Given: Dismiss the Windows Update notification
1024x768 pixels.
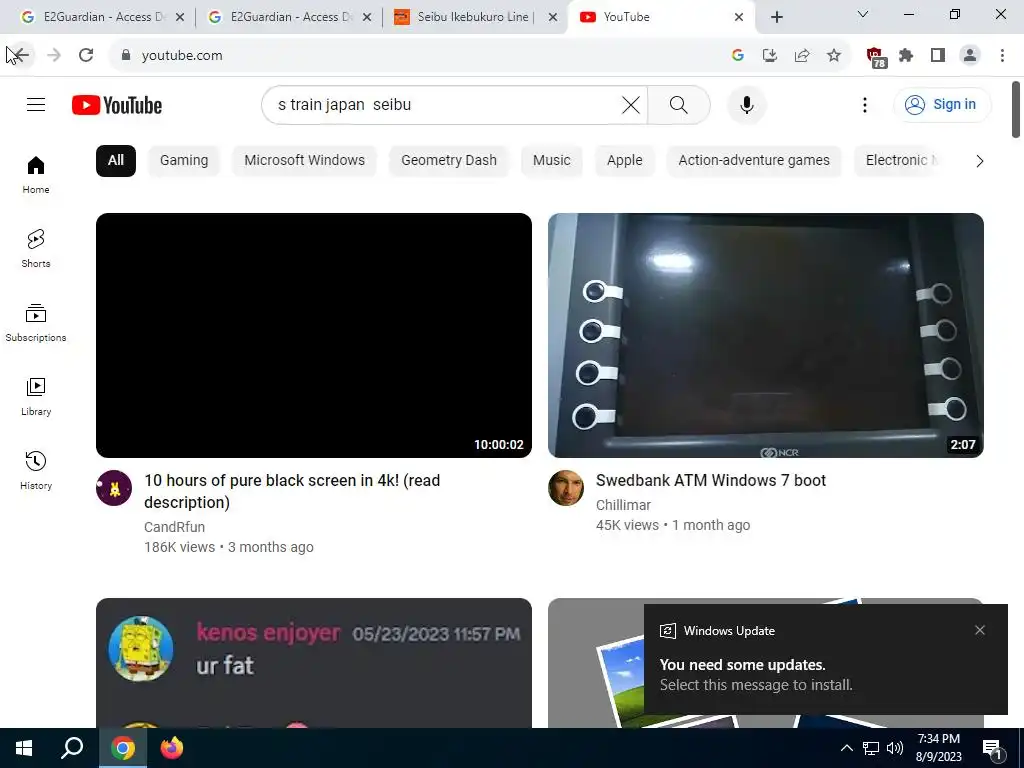Looking at the screenshot, I should [980, 630].
